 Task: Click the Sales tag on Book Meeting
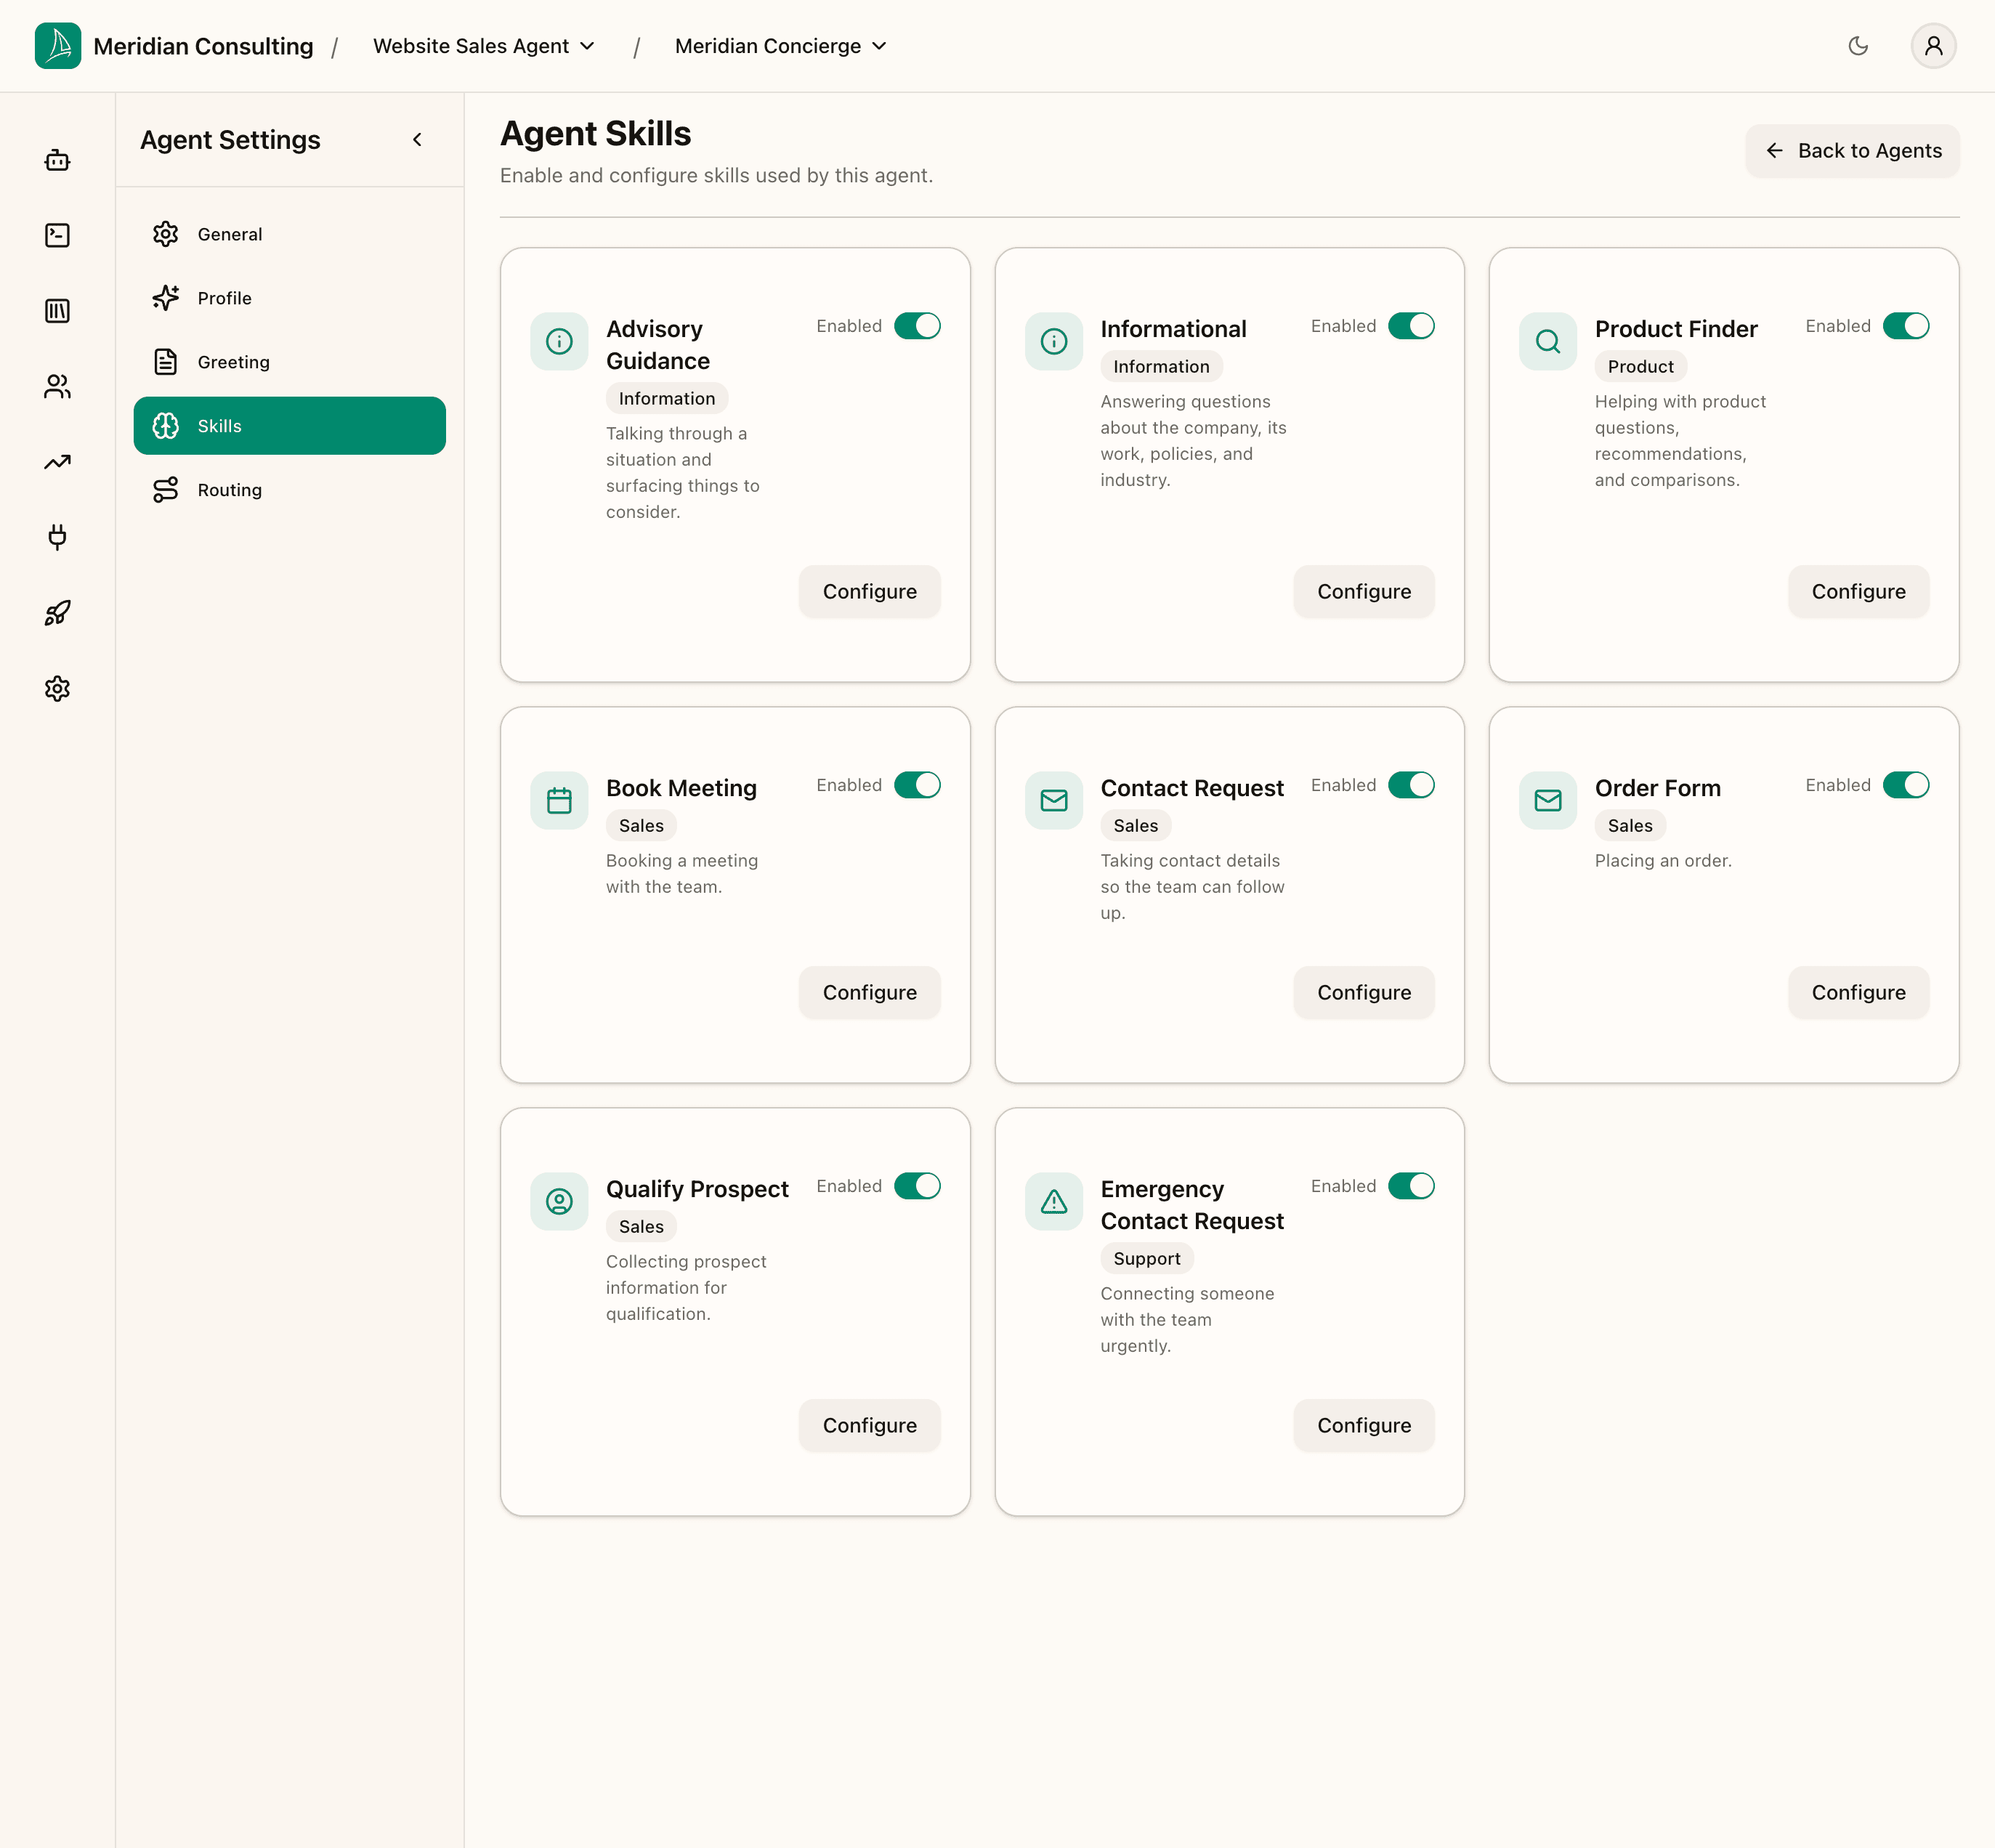point(641,826)
